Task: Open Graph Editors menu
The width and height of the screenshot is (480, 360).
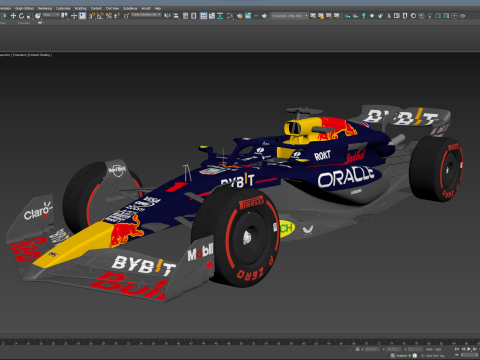Action: (x=24, y=8)
